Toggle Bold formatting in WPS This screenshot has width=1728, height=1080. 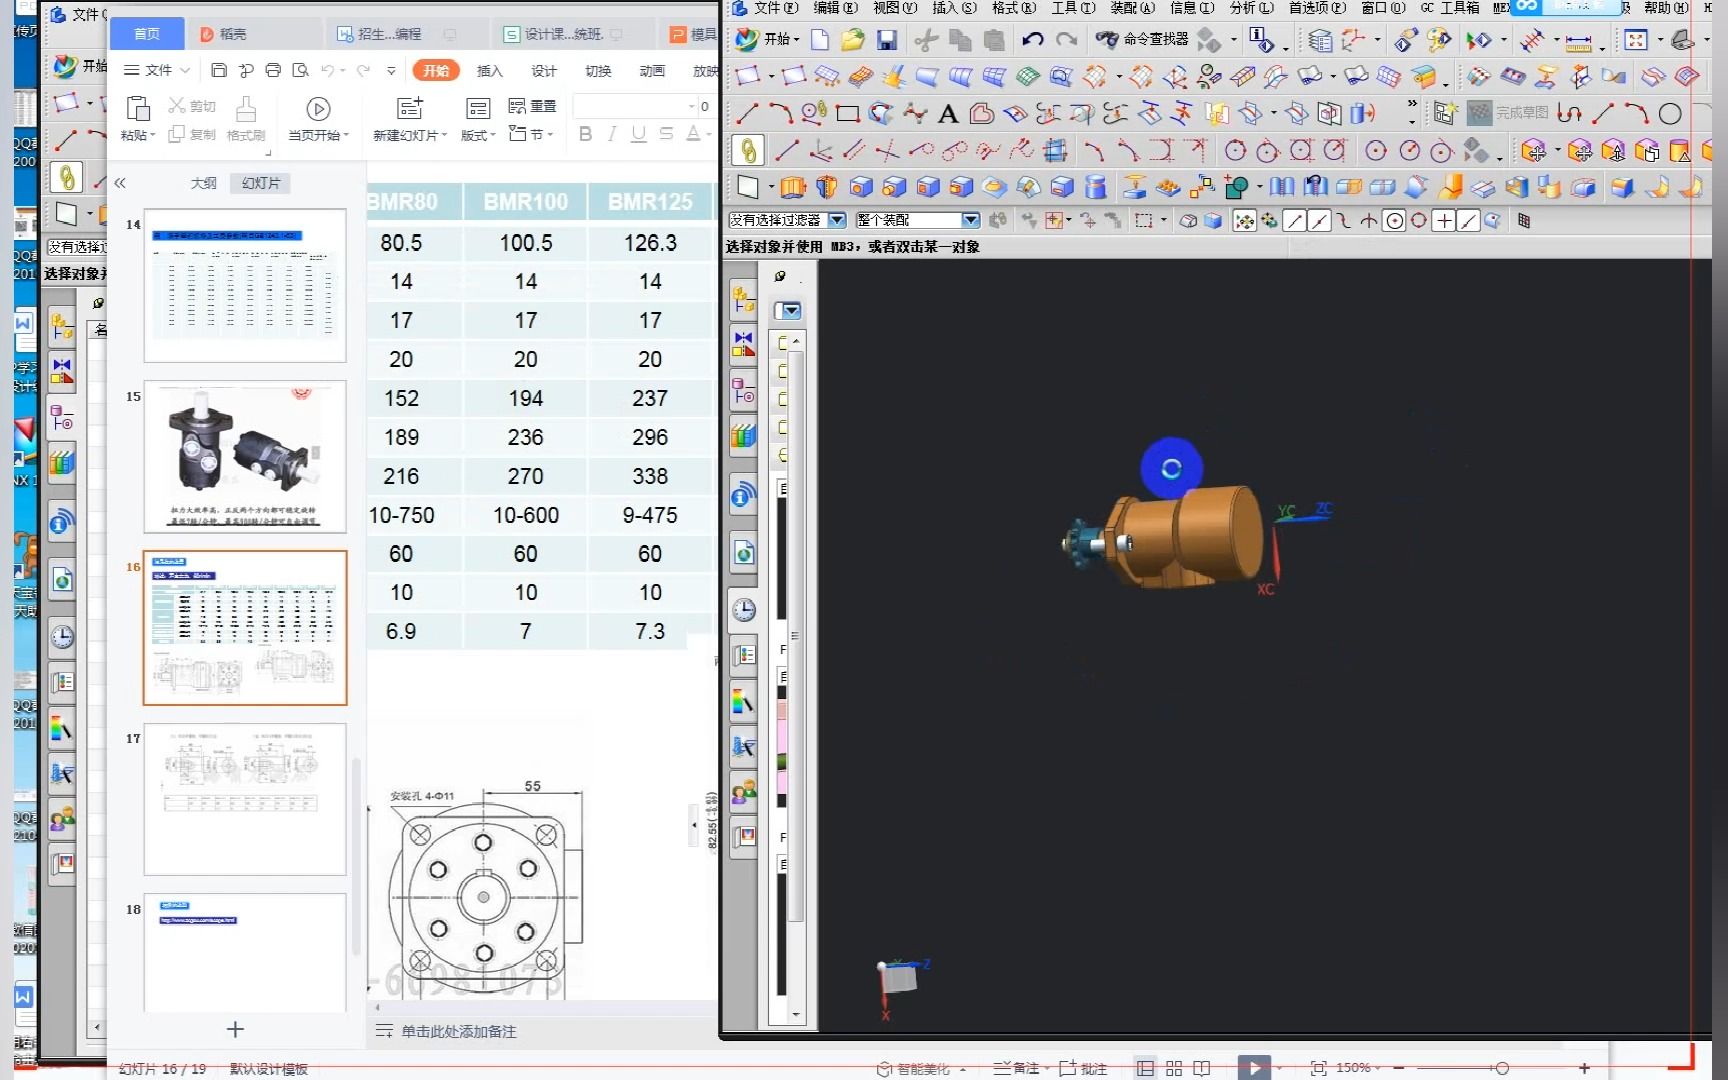point(586,134)
